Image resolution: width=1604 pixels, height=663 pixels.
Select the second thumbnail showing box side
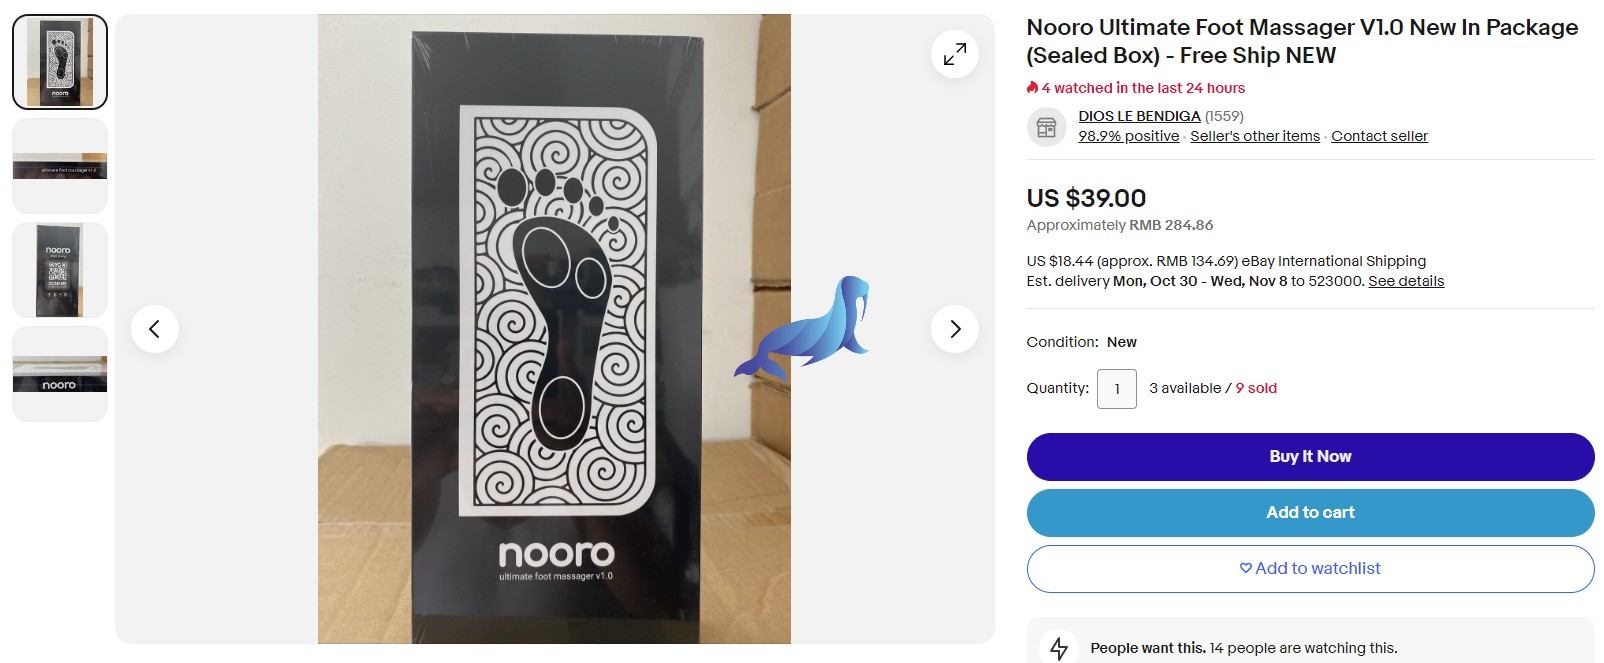point(60,166)
